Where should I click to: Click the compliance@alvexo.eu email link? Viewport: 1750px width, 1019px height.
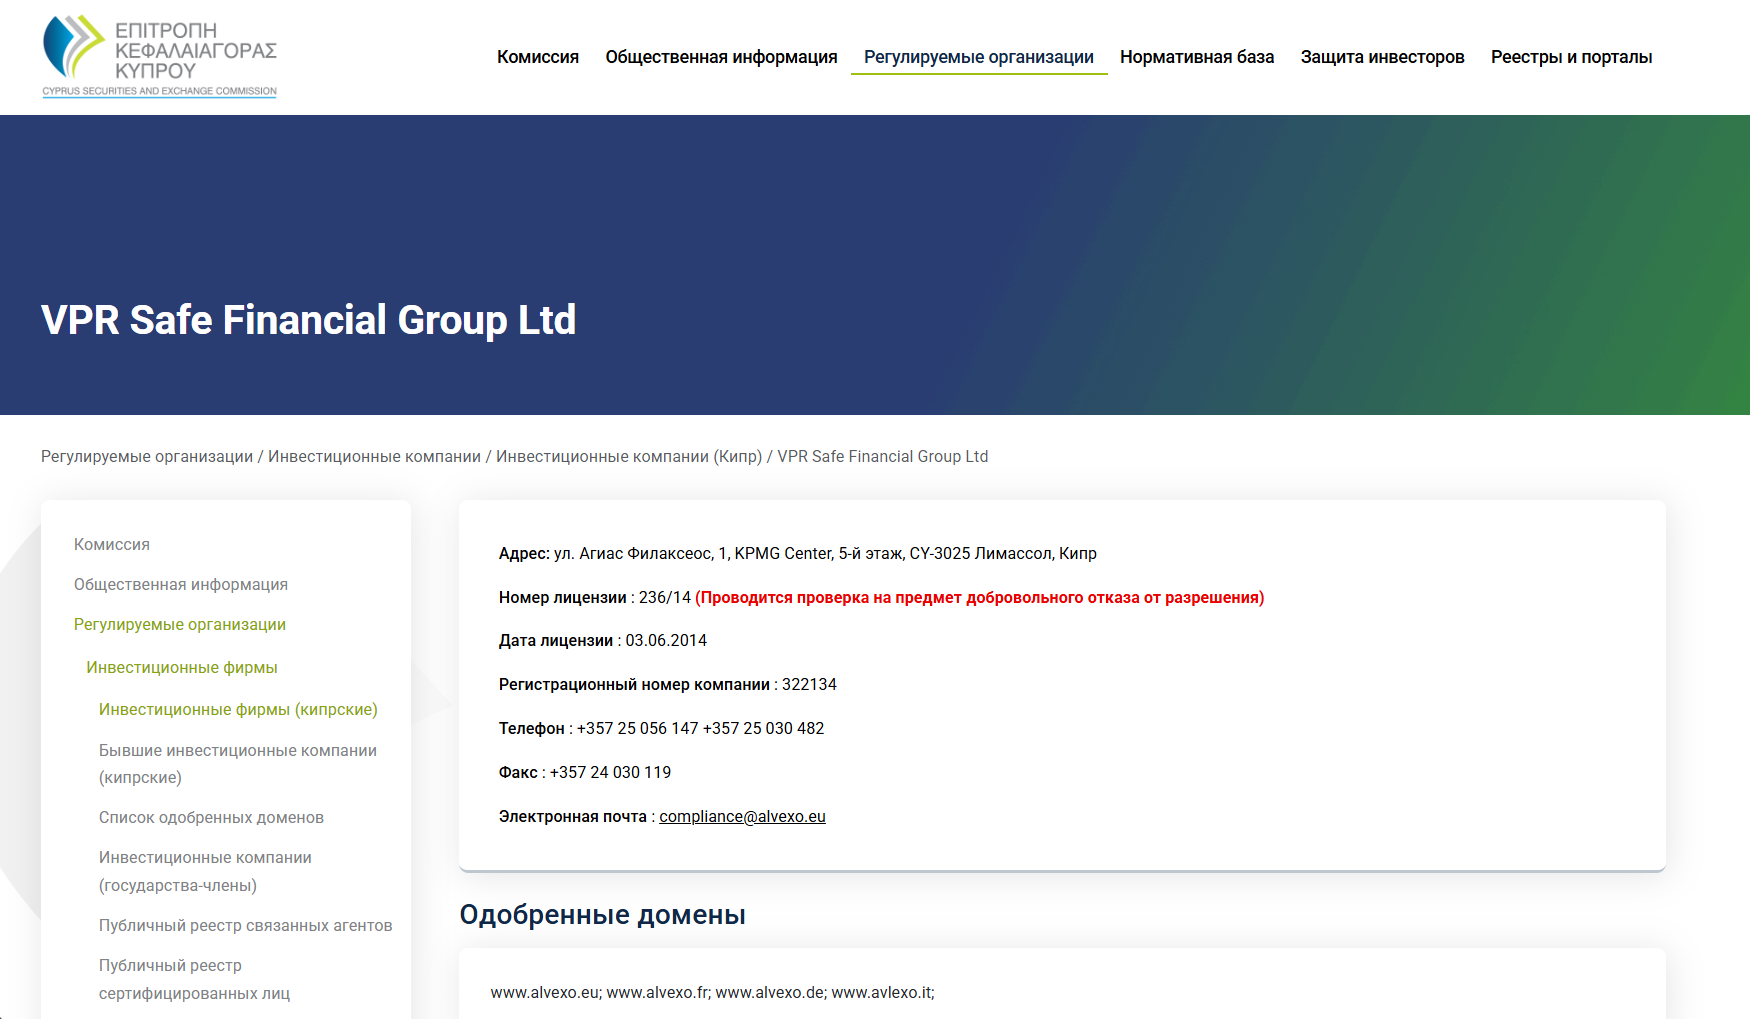click(x=742, y=816)
